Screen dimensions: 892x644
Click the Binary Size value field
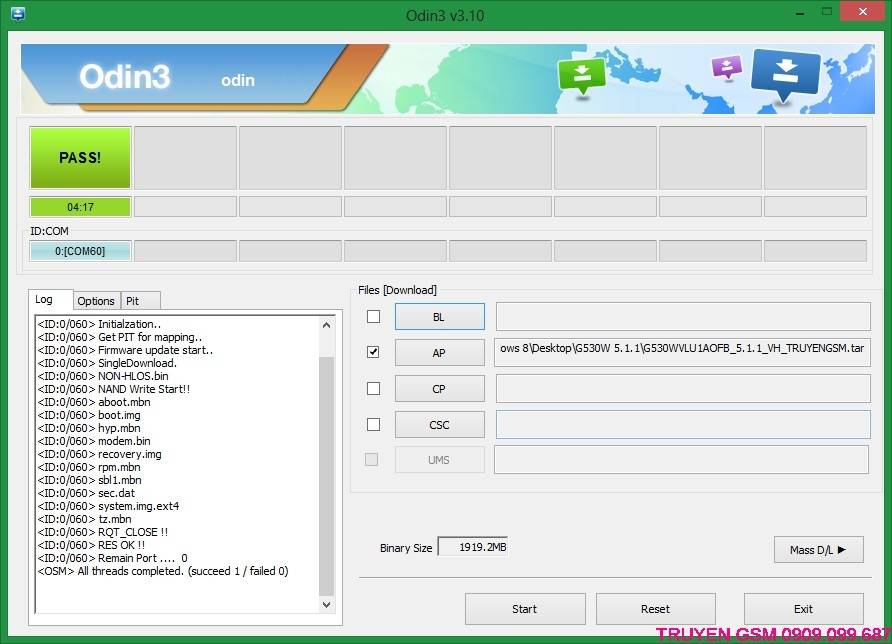pos(473,547)
